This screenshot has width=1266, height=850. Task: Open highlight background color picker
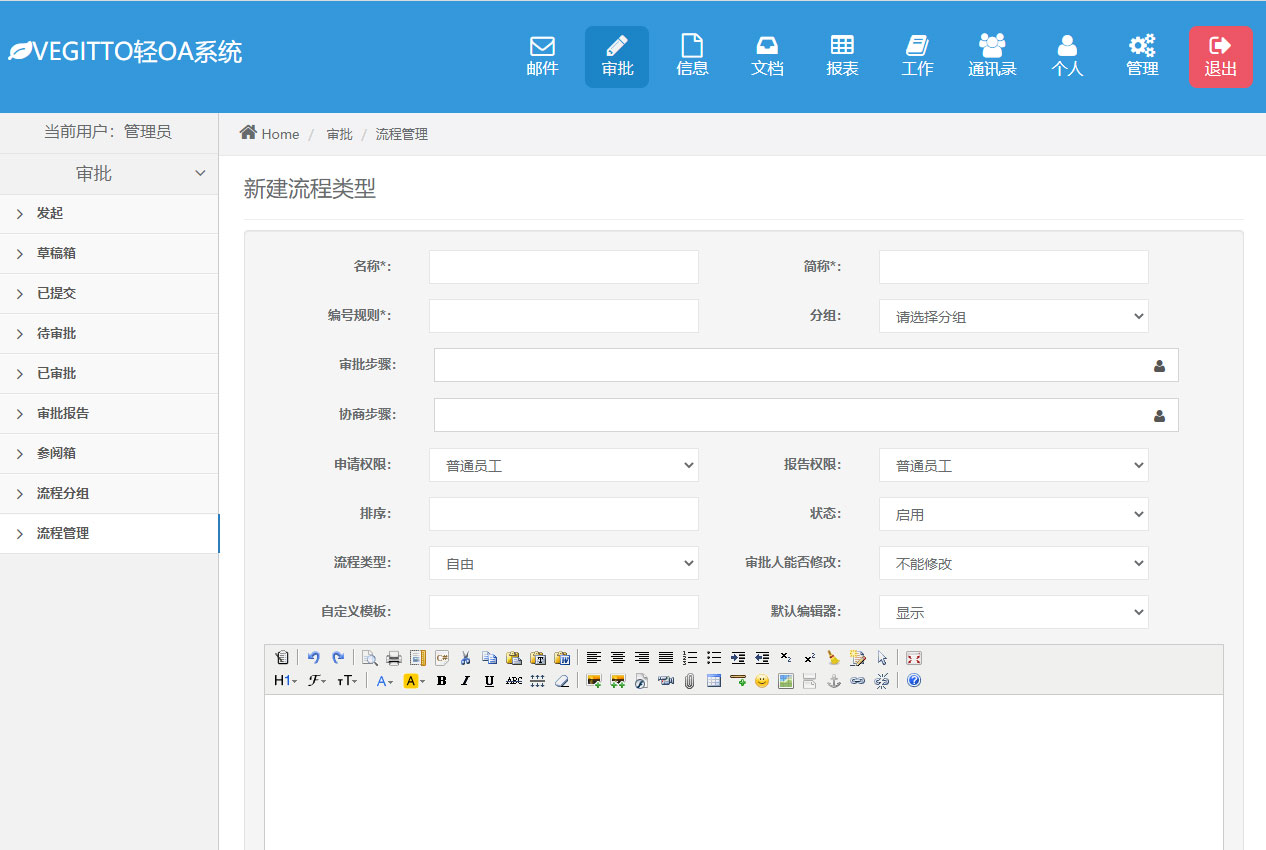coord(414,681)
